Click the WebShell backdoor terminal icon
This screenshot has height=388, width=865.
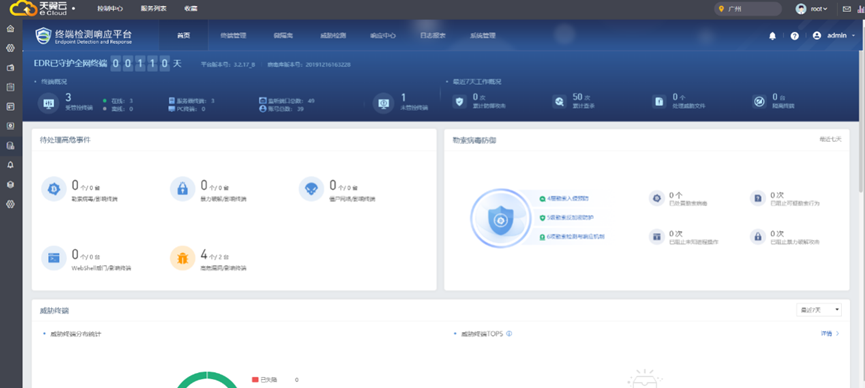(x=54, y=258)
